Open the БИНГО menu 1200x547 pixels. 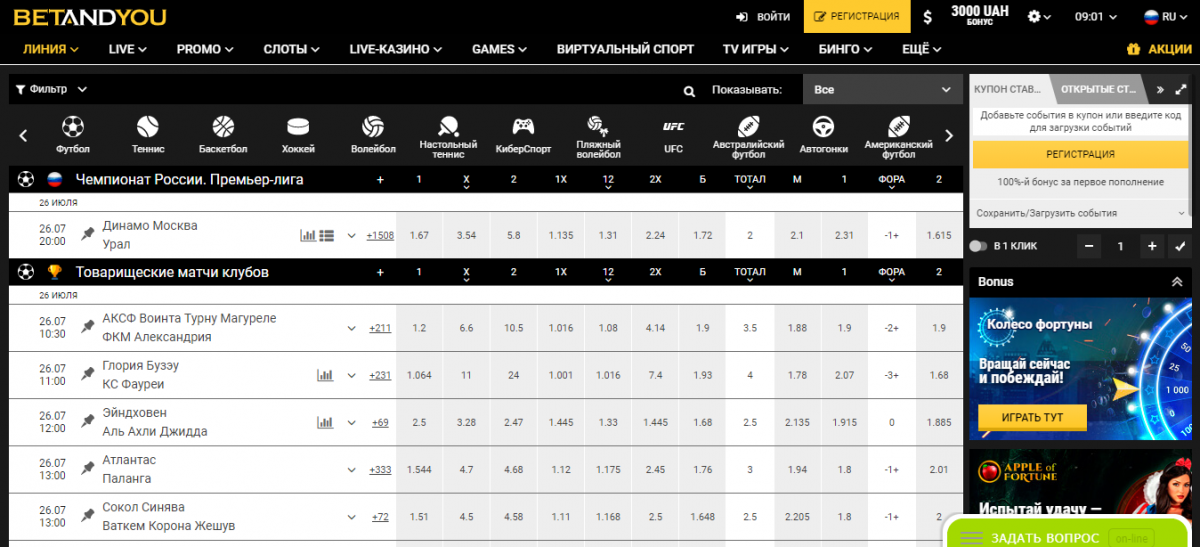pos(846,49)
